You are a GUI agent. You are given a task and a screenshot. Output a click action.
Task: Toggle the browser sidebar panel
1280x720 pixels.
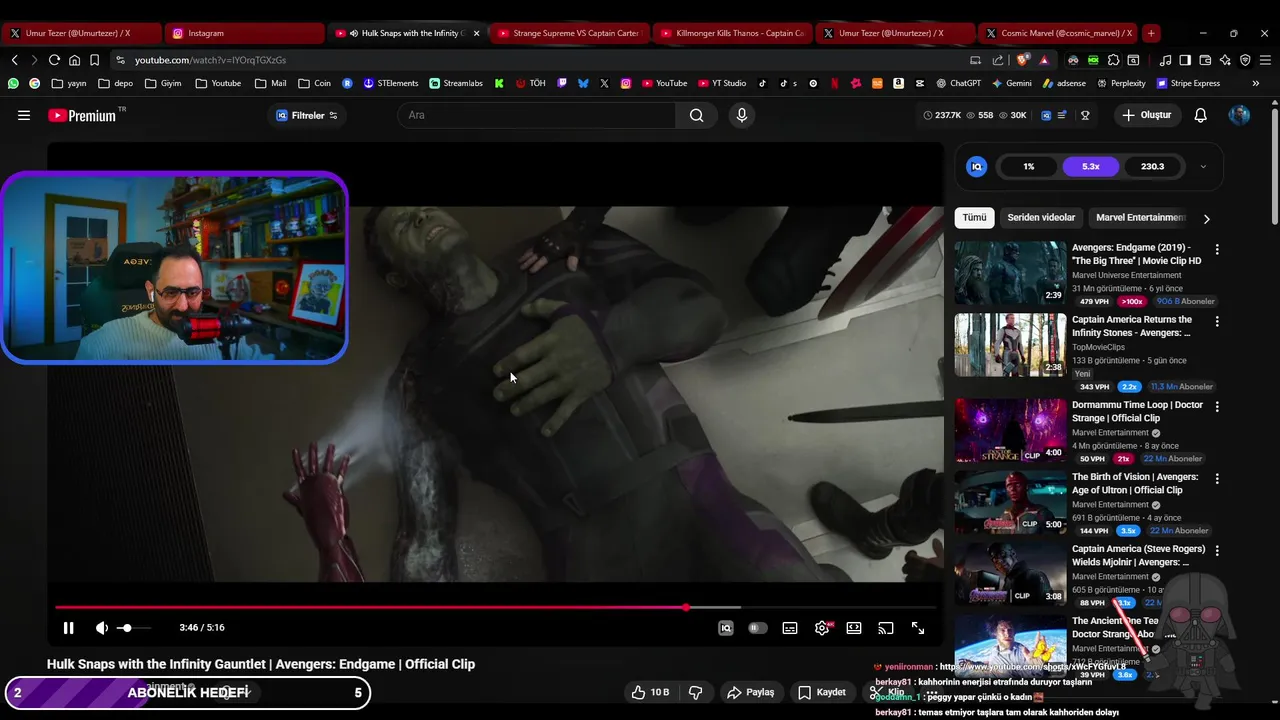pyautogui.click(x=1185, y=60)
